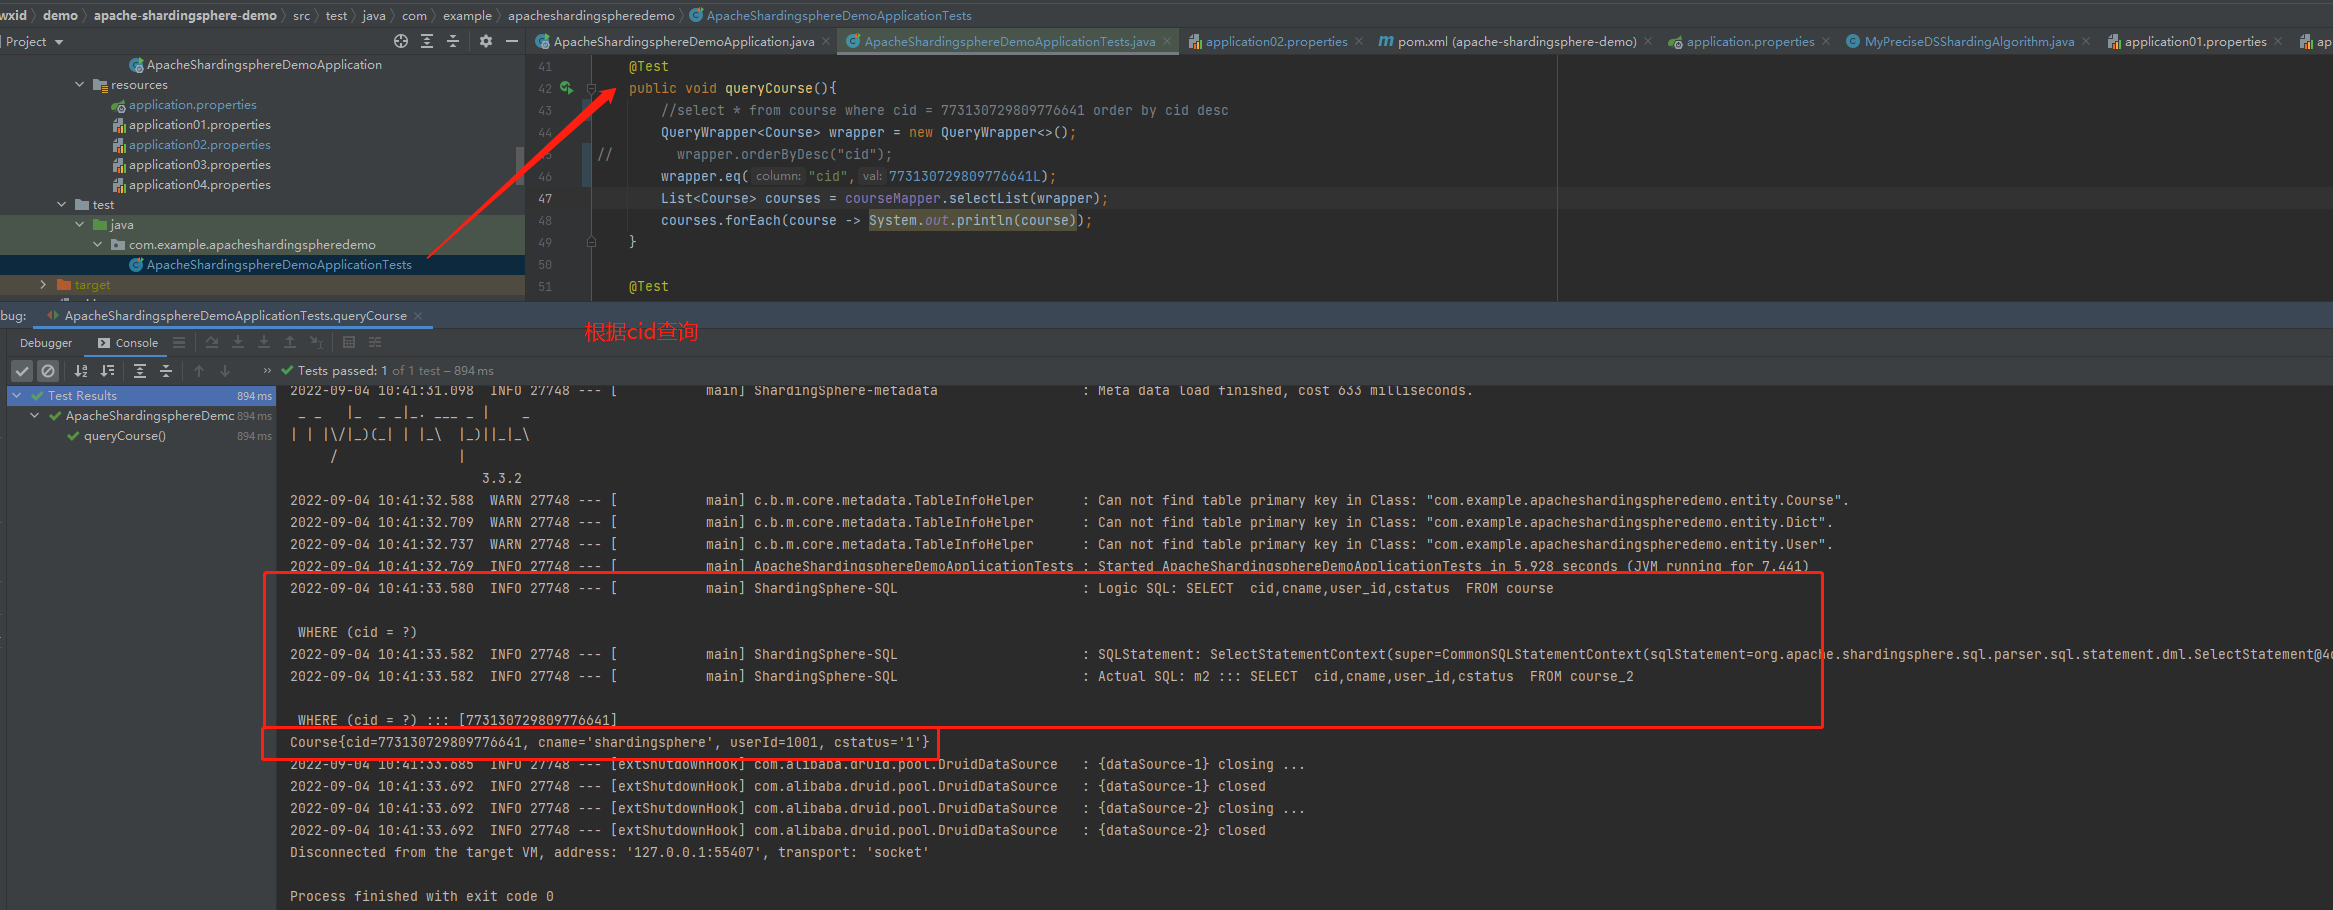Click the Step Out debugger icon
Image resolution: width=2333 pixels, height=910 pixels.
click(290, 342)
